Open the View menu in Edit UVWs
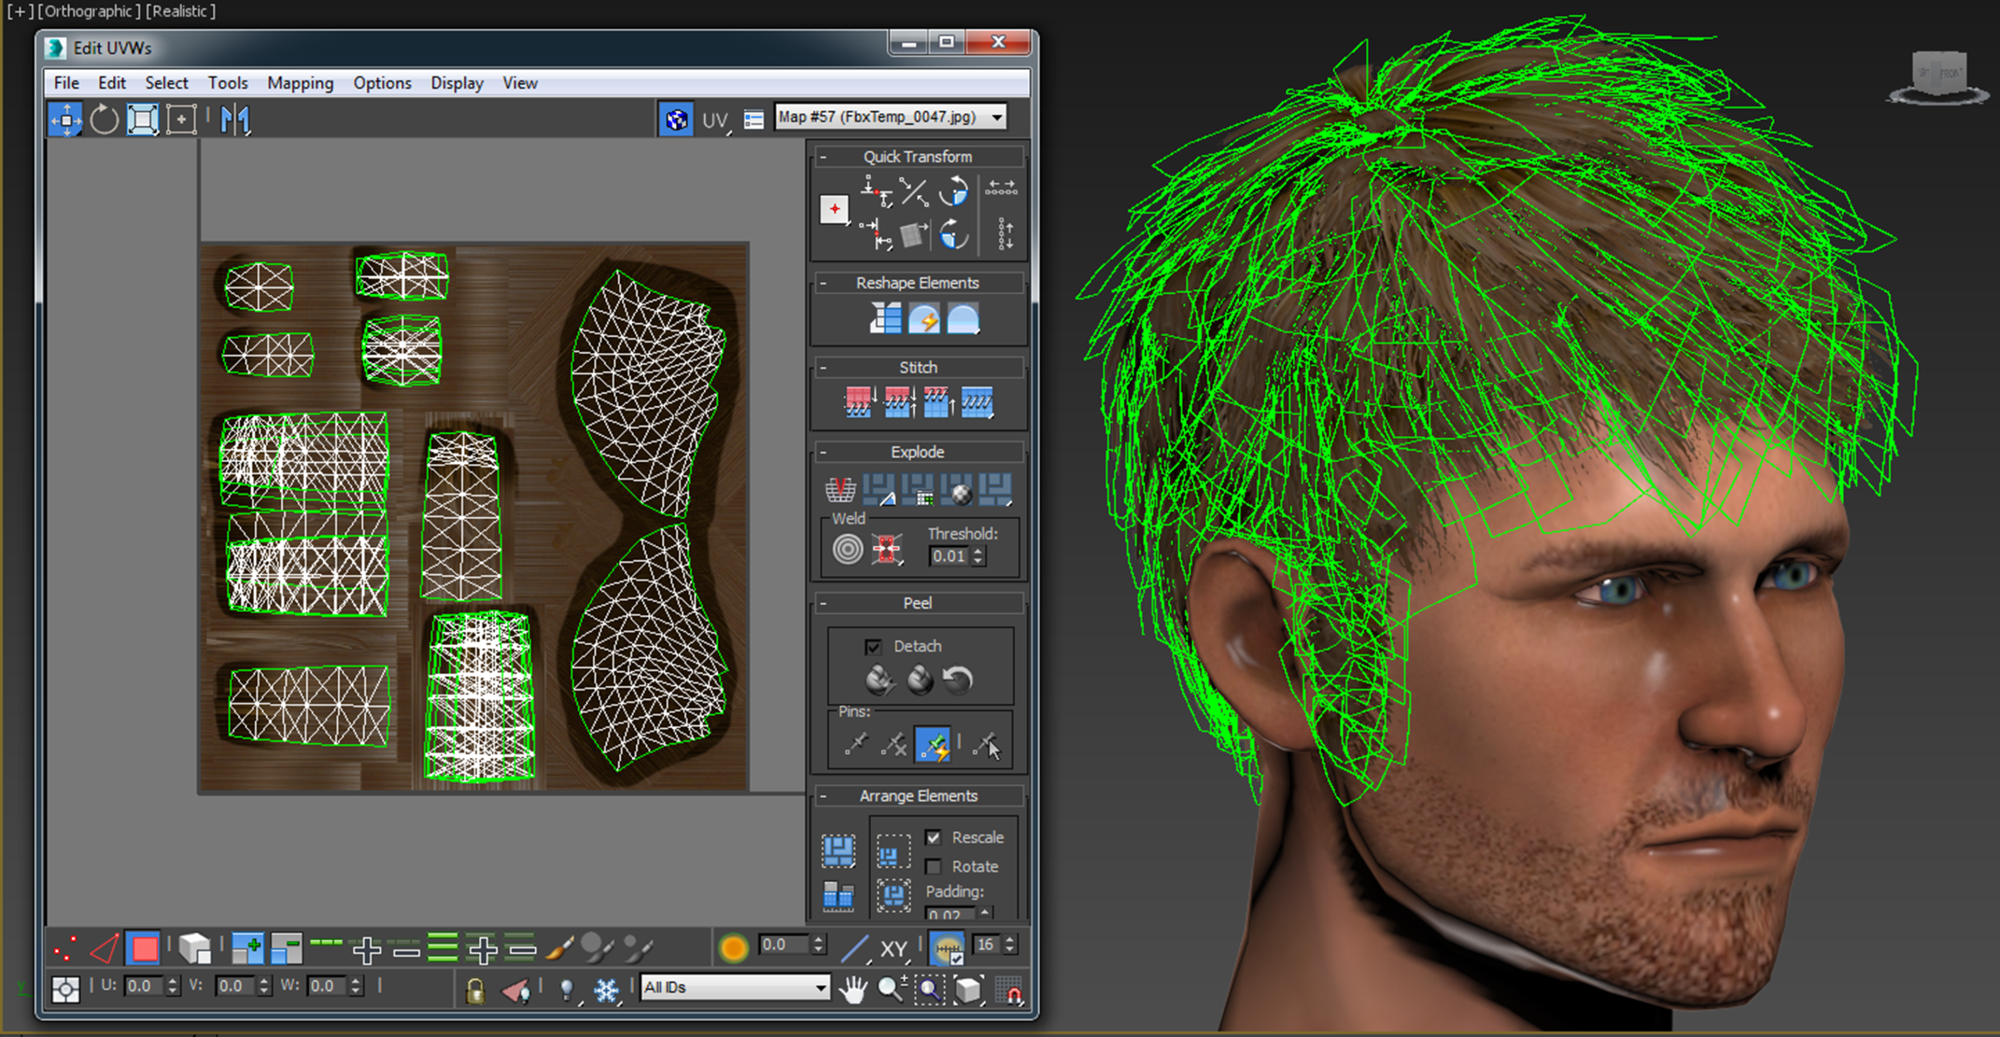Screen dimensions: 2000x1037 [520, 83]
